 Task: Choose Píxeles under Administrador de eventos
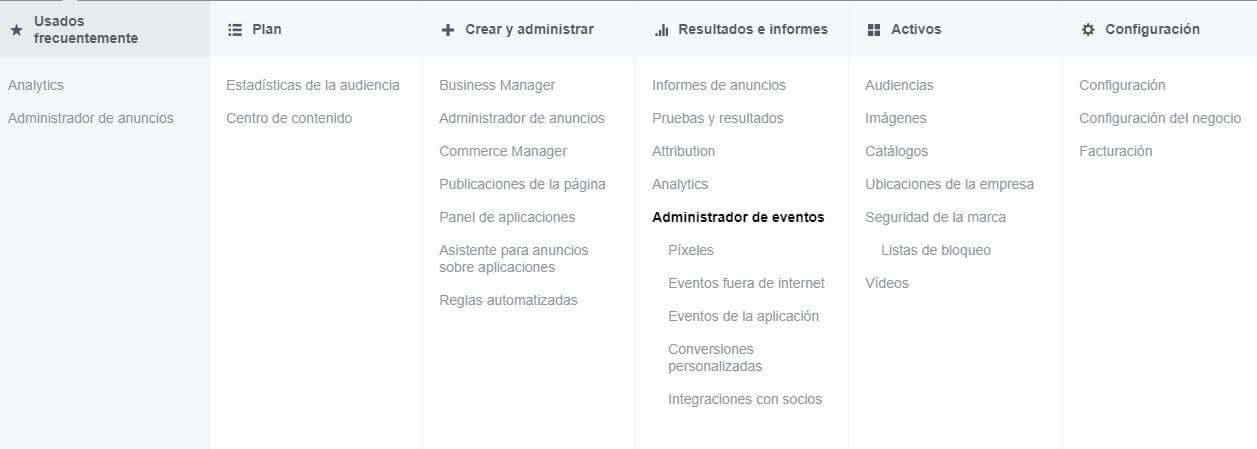[x=691, y=250]
